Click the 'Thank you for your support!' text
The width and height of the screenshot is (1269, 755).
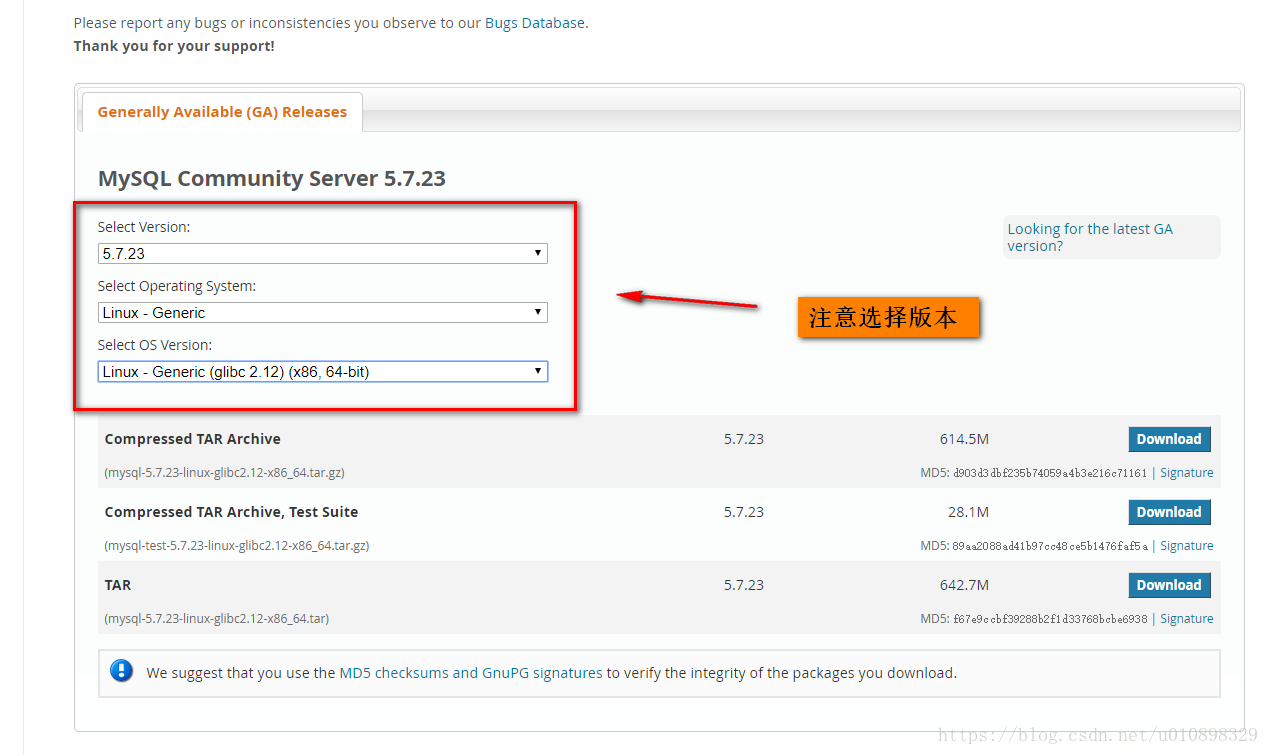(174, 46)
